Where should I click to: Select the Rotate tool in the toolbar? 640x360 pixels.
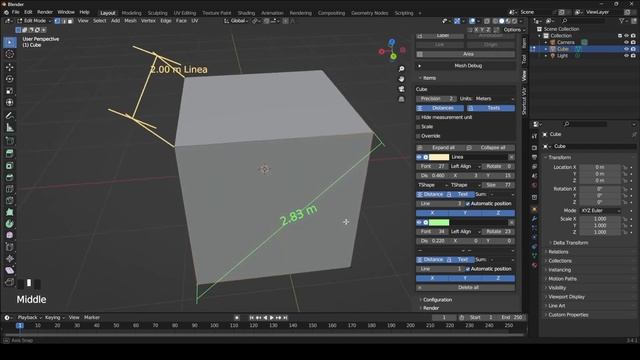[x=10, y=79]
